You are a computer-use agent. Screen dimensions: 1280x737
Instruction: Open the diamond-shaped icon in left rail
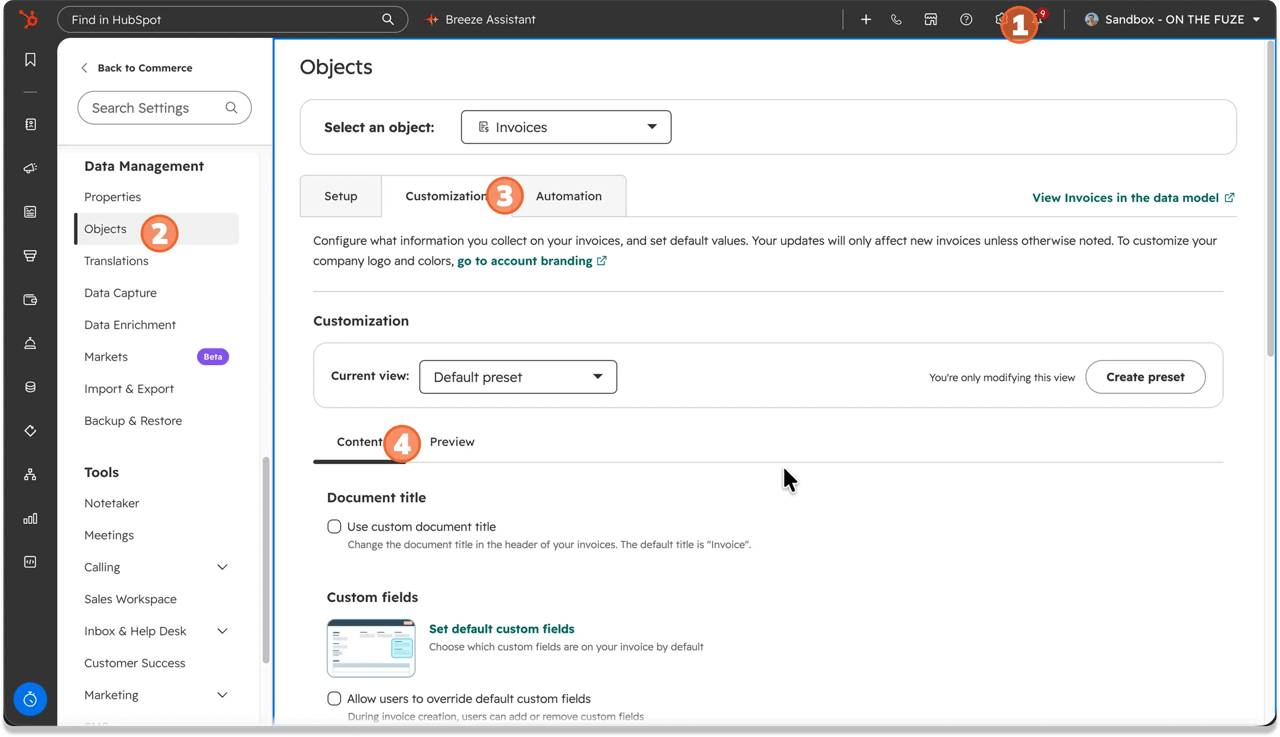coord(30,431)
